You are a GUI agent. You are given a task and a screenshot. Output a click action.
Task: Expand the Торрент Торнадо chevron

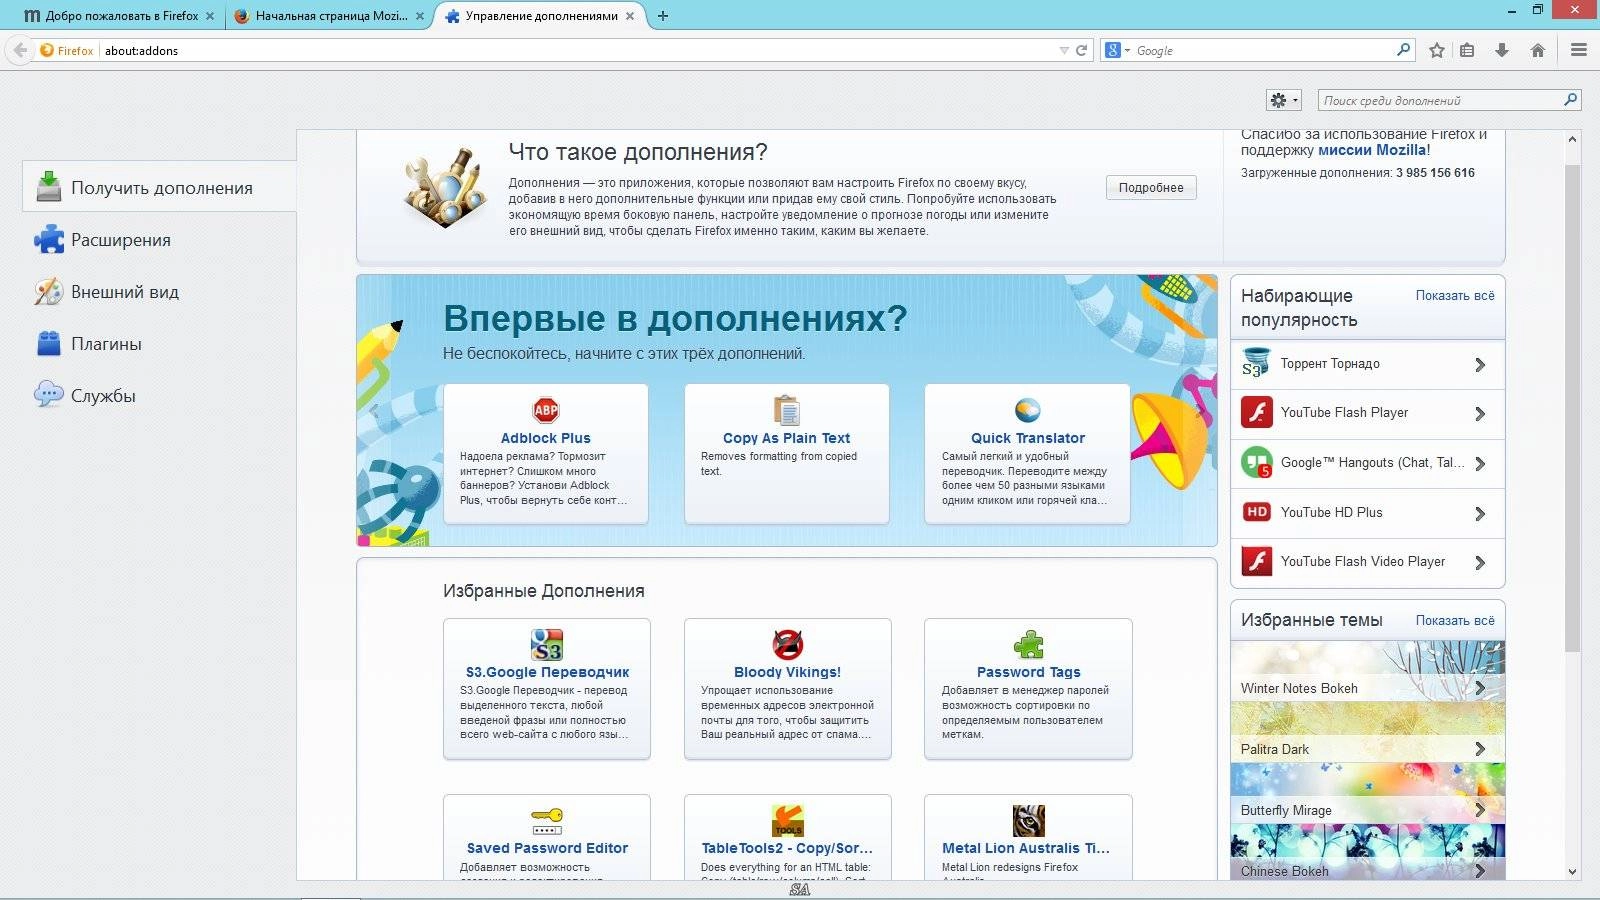pyautogui.click(x=1480, y=365)
